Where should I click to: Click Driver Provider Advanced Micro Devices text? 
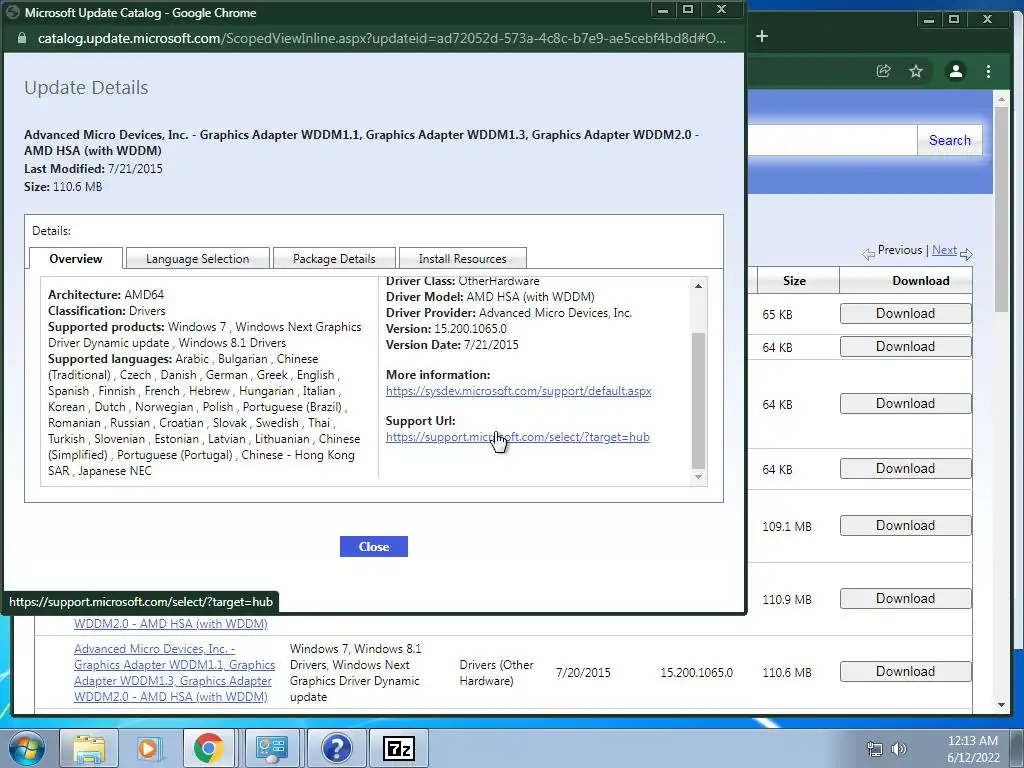(509, 313)
